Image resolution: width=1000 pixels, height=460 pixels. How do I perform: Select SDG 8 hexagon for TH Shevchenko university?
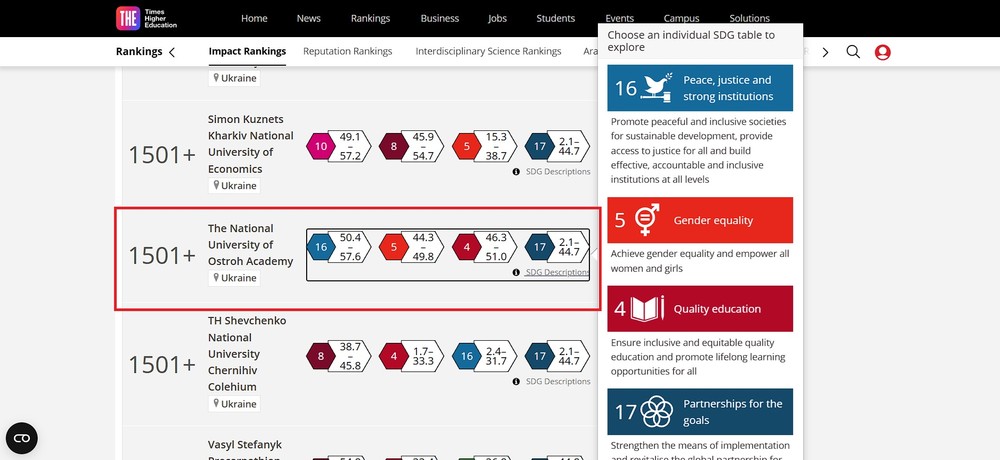click(321, 356)
